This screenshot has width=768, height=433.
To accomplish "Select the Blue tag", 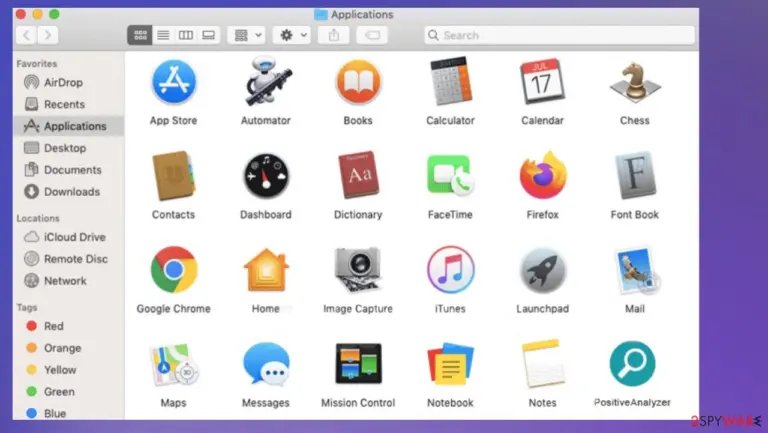I will [x=69, y=413].
